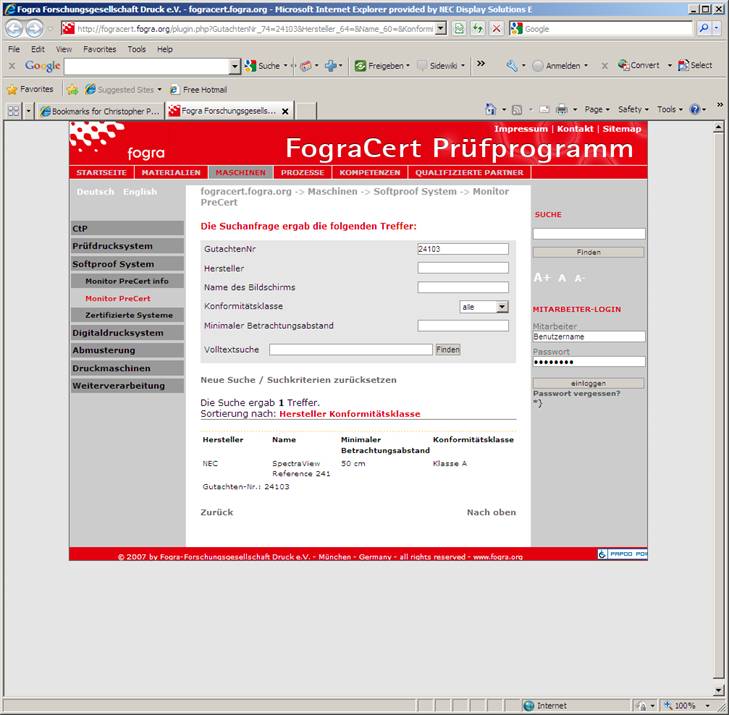Click the Papoo footer badge icon

point(622,554)
